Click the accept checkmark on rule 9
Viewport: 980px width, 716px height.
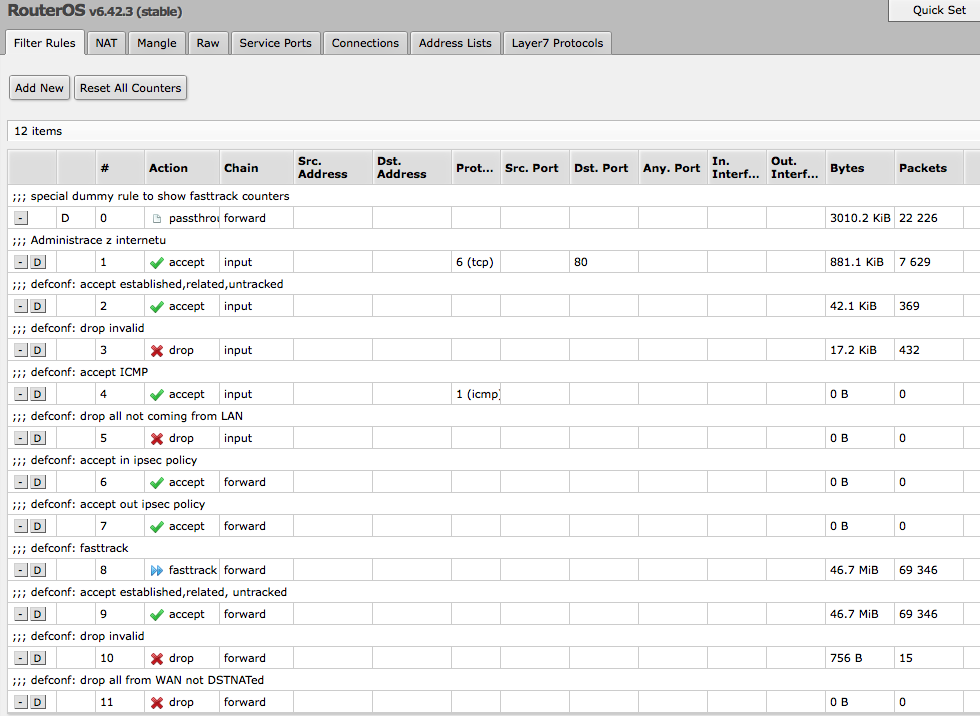[157, 615]
